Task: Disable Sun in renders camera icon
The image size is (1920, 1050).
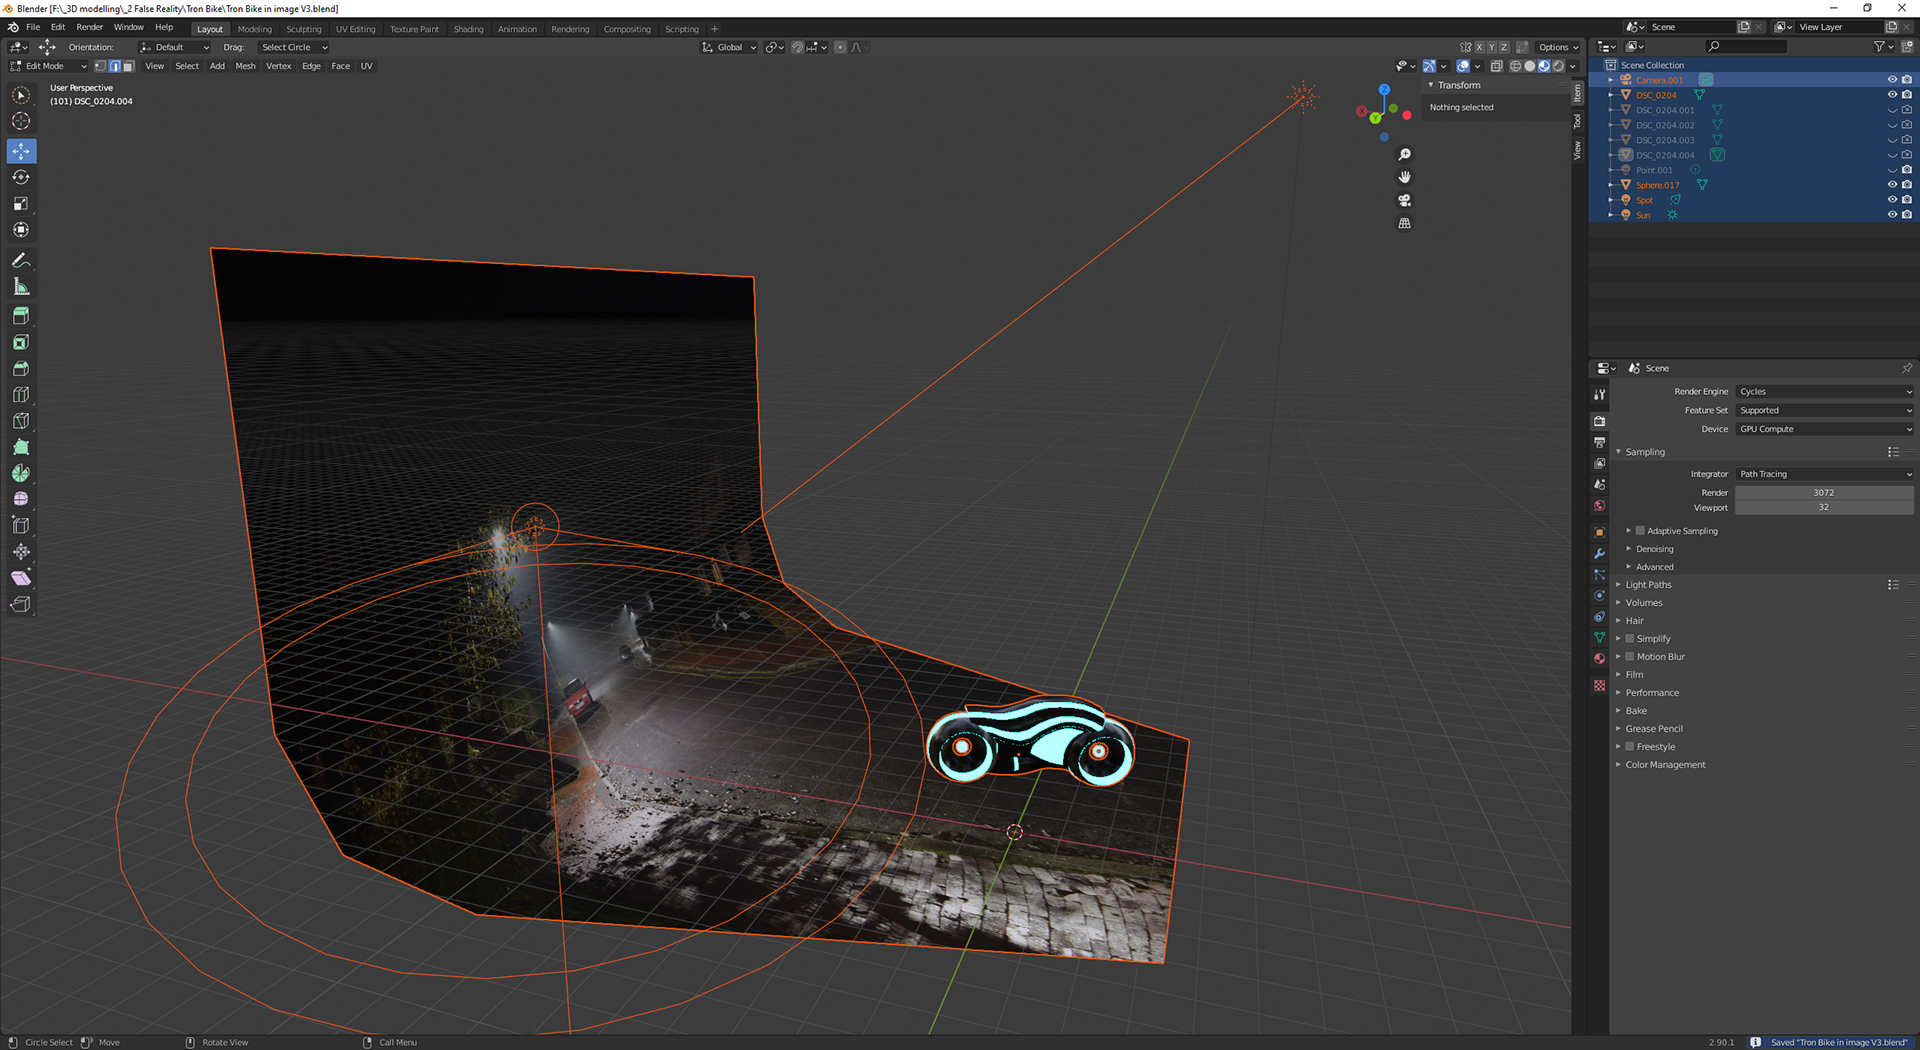Action: [x=1907, y=215]
